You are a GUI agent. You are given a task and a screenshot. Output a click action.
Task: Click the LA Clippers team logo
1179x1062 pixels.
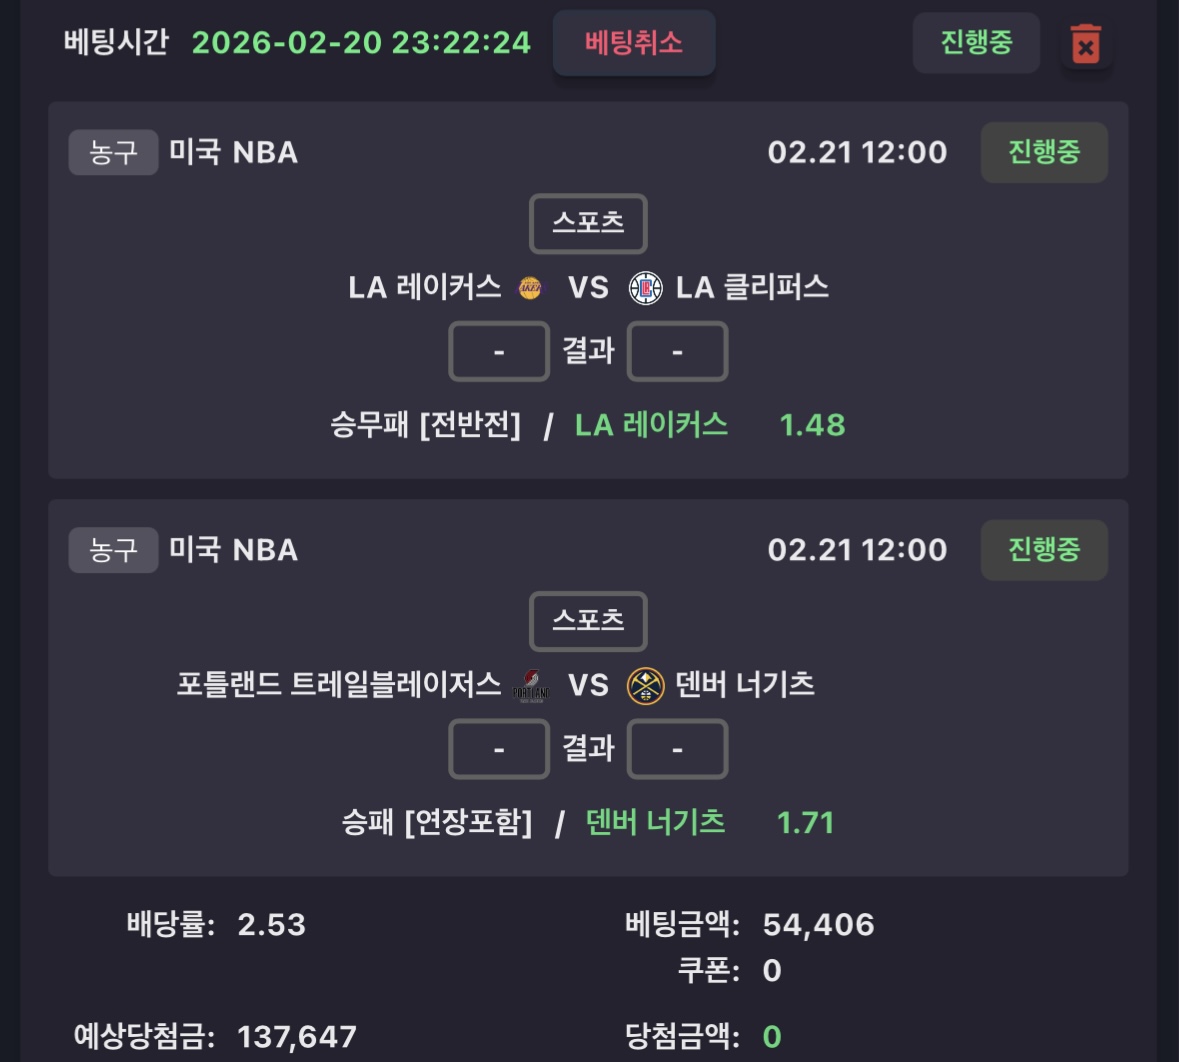pyautogui.click(x=645, y=288)
